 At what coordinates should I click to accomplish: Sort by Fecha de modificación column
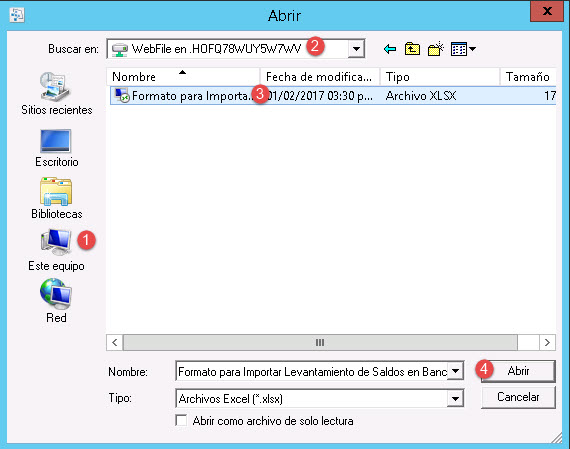pyautogui.click(x=320, y=77)
